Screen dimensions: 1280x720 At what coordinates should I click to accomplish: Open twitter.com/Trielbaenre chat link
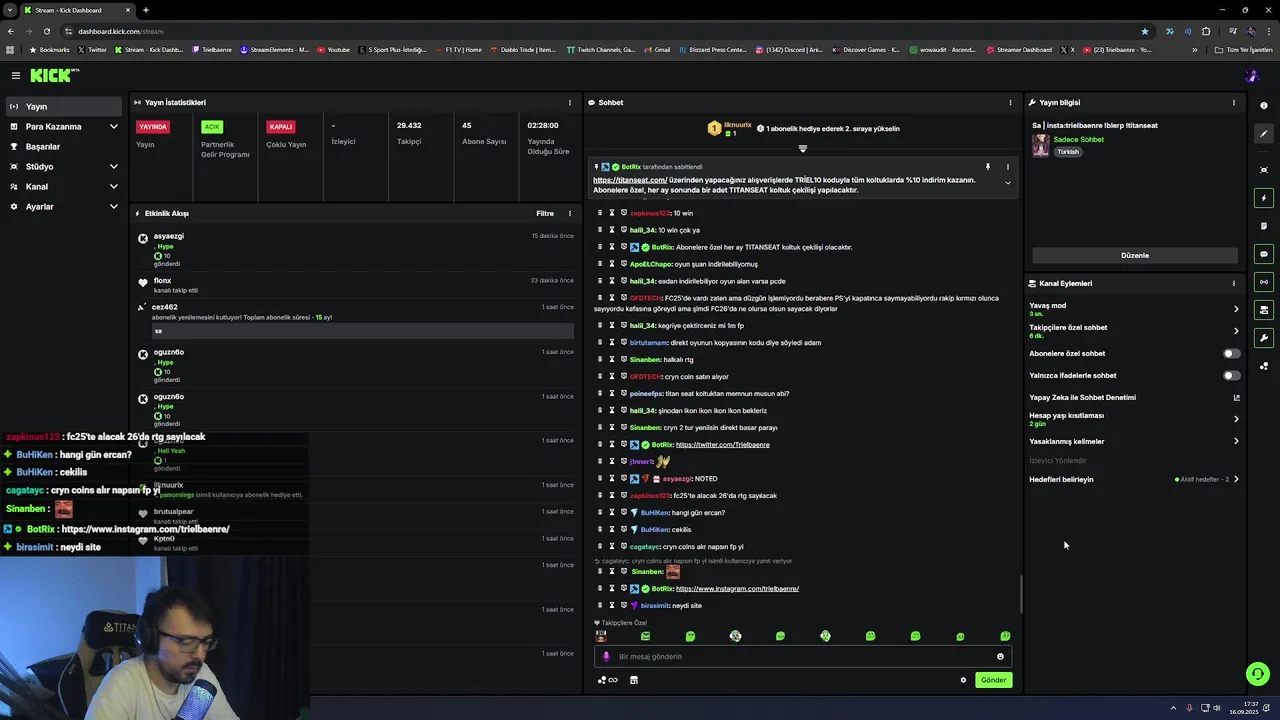click(723, 444)
